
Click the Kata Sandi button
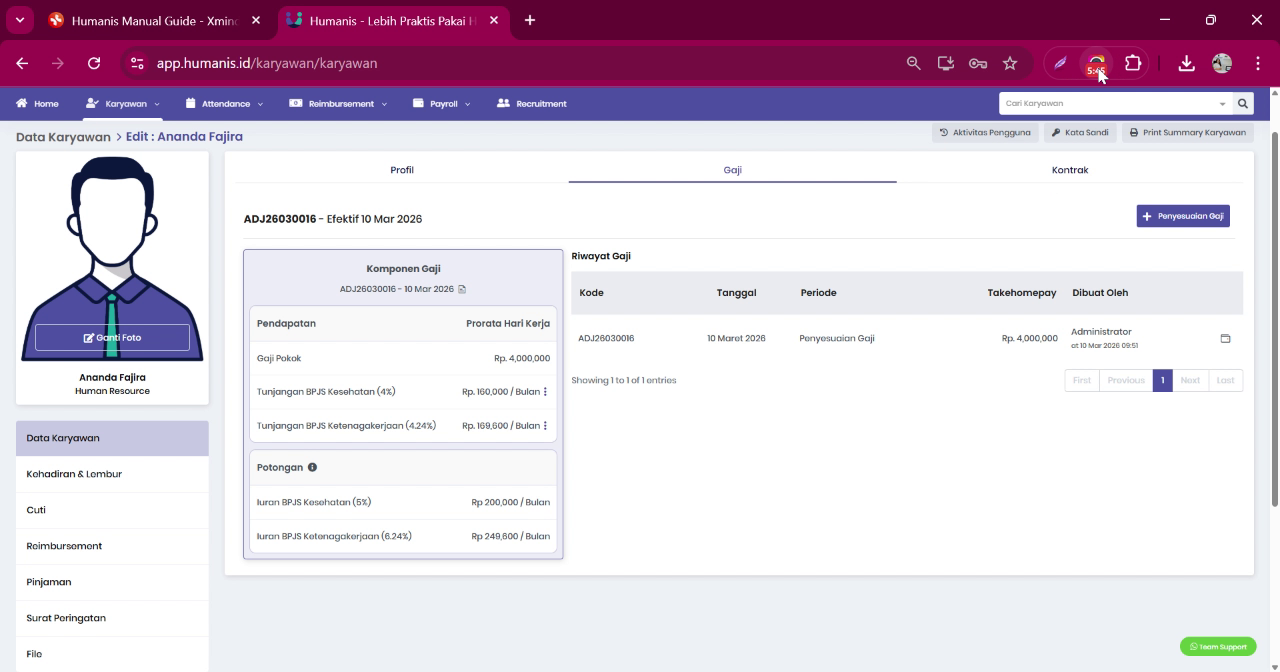[x=1080, y=132]
